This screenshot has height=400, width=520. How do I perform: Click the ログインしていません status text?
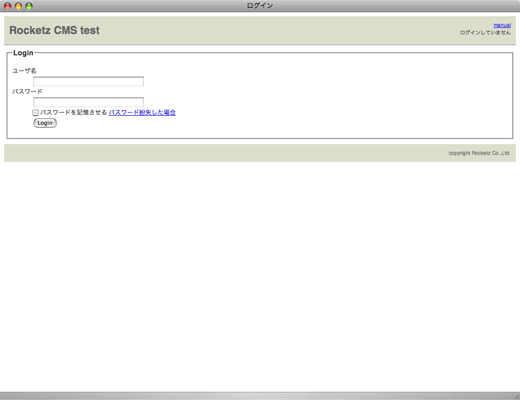coord(485,33)
